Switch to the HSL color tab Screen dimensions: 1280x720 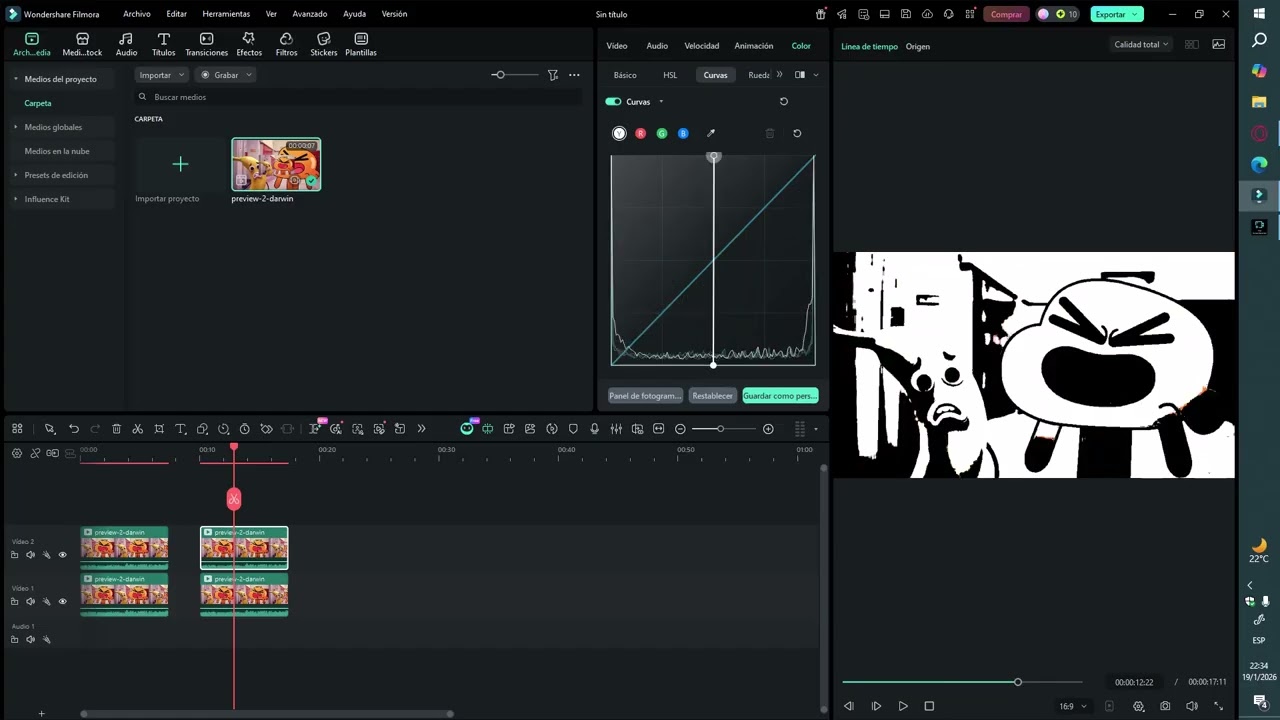click(670, 75)
